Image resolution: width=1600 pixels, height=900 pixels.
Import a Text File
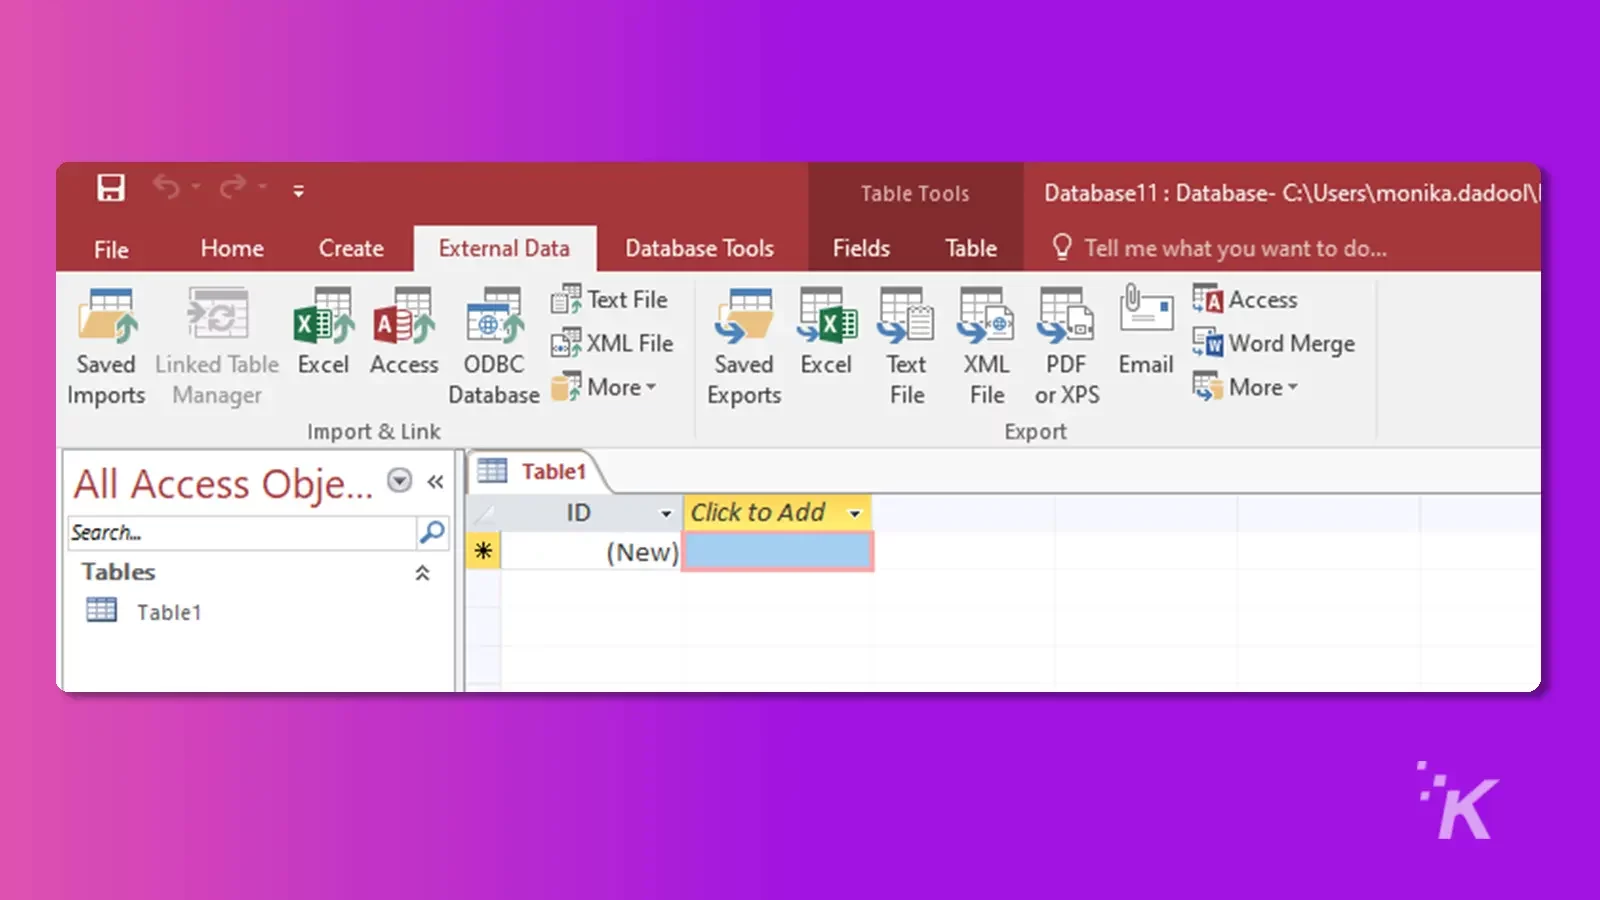click(609, 299)
